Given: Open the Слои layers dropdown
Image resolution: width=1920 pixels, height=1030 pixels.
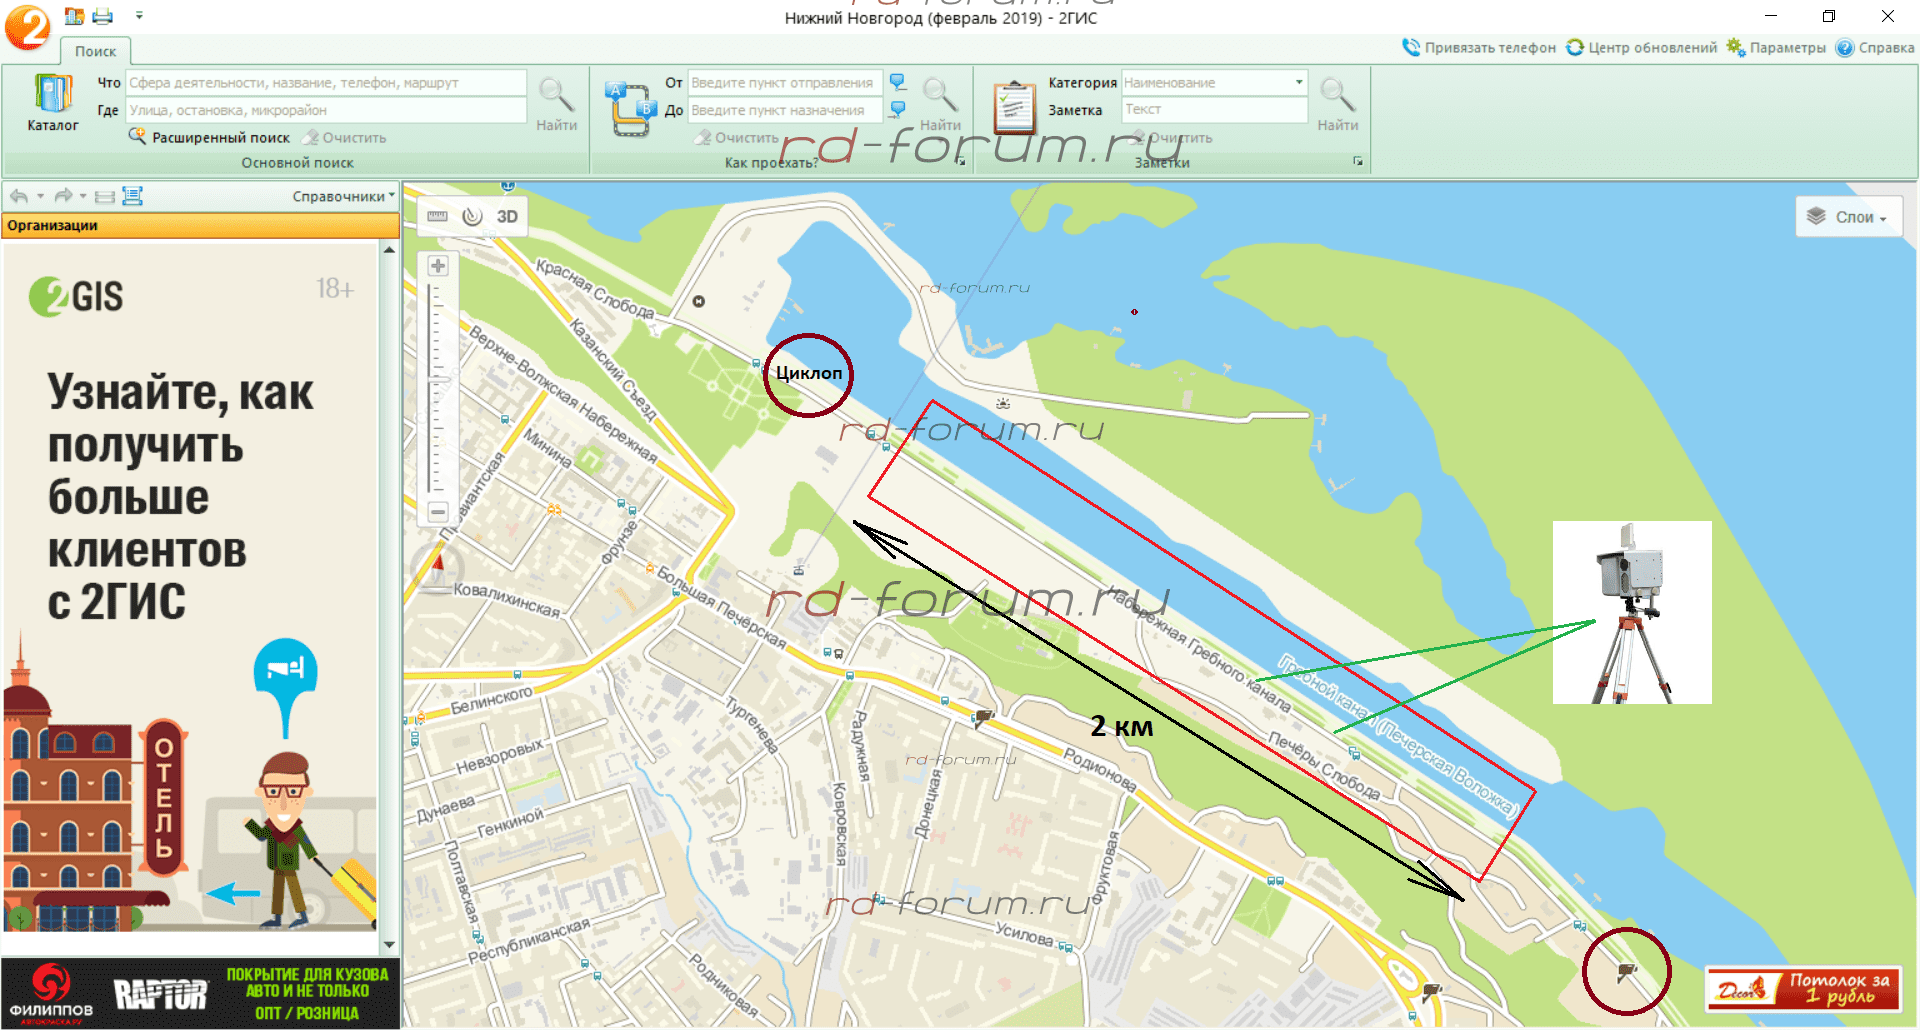Looking at the screenshot, I should (1849, 217).
